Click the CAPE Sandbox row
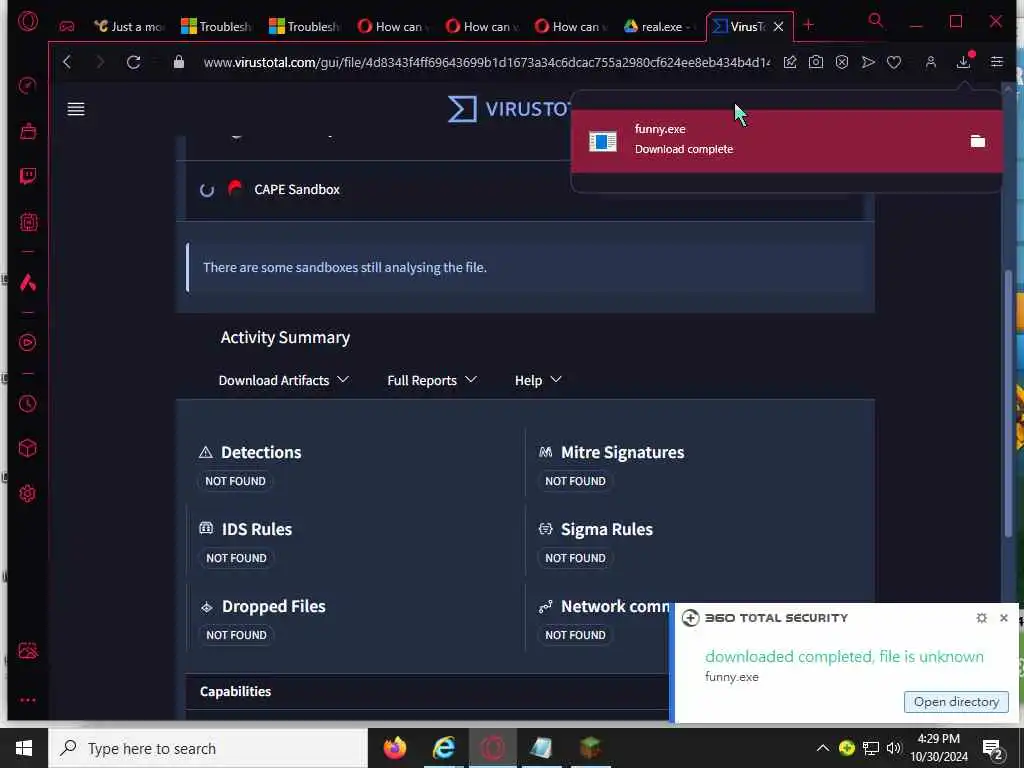This screenshot has width=1024, height=768. [x=525, y=189]
